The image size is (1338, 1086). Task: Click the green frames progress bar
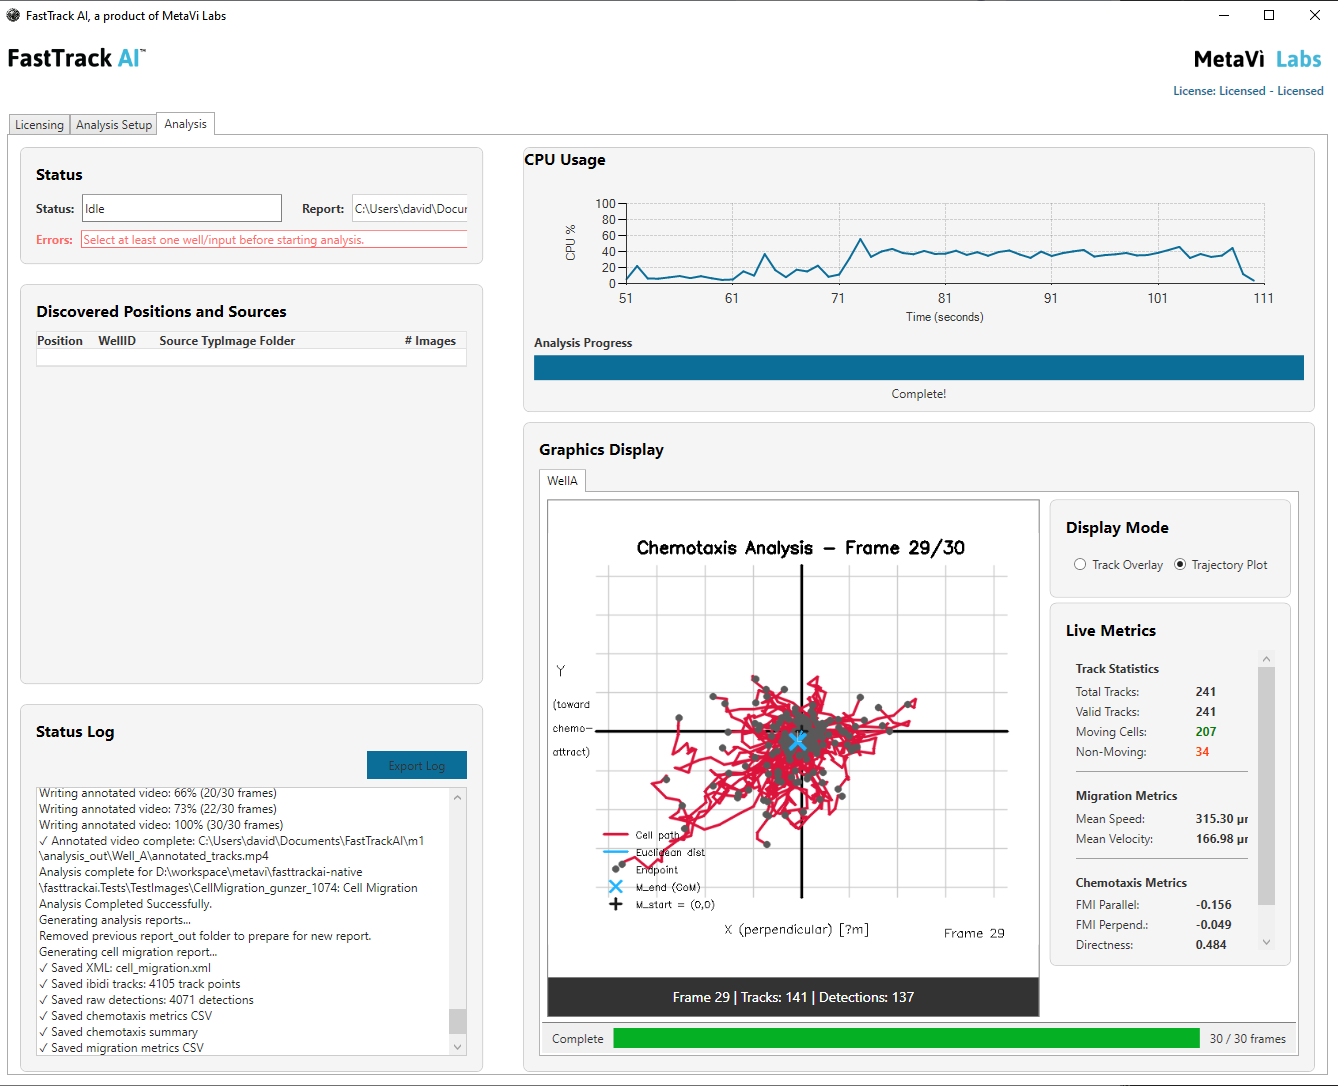click(x=905, y=1039)
